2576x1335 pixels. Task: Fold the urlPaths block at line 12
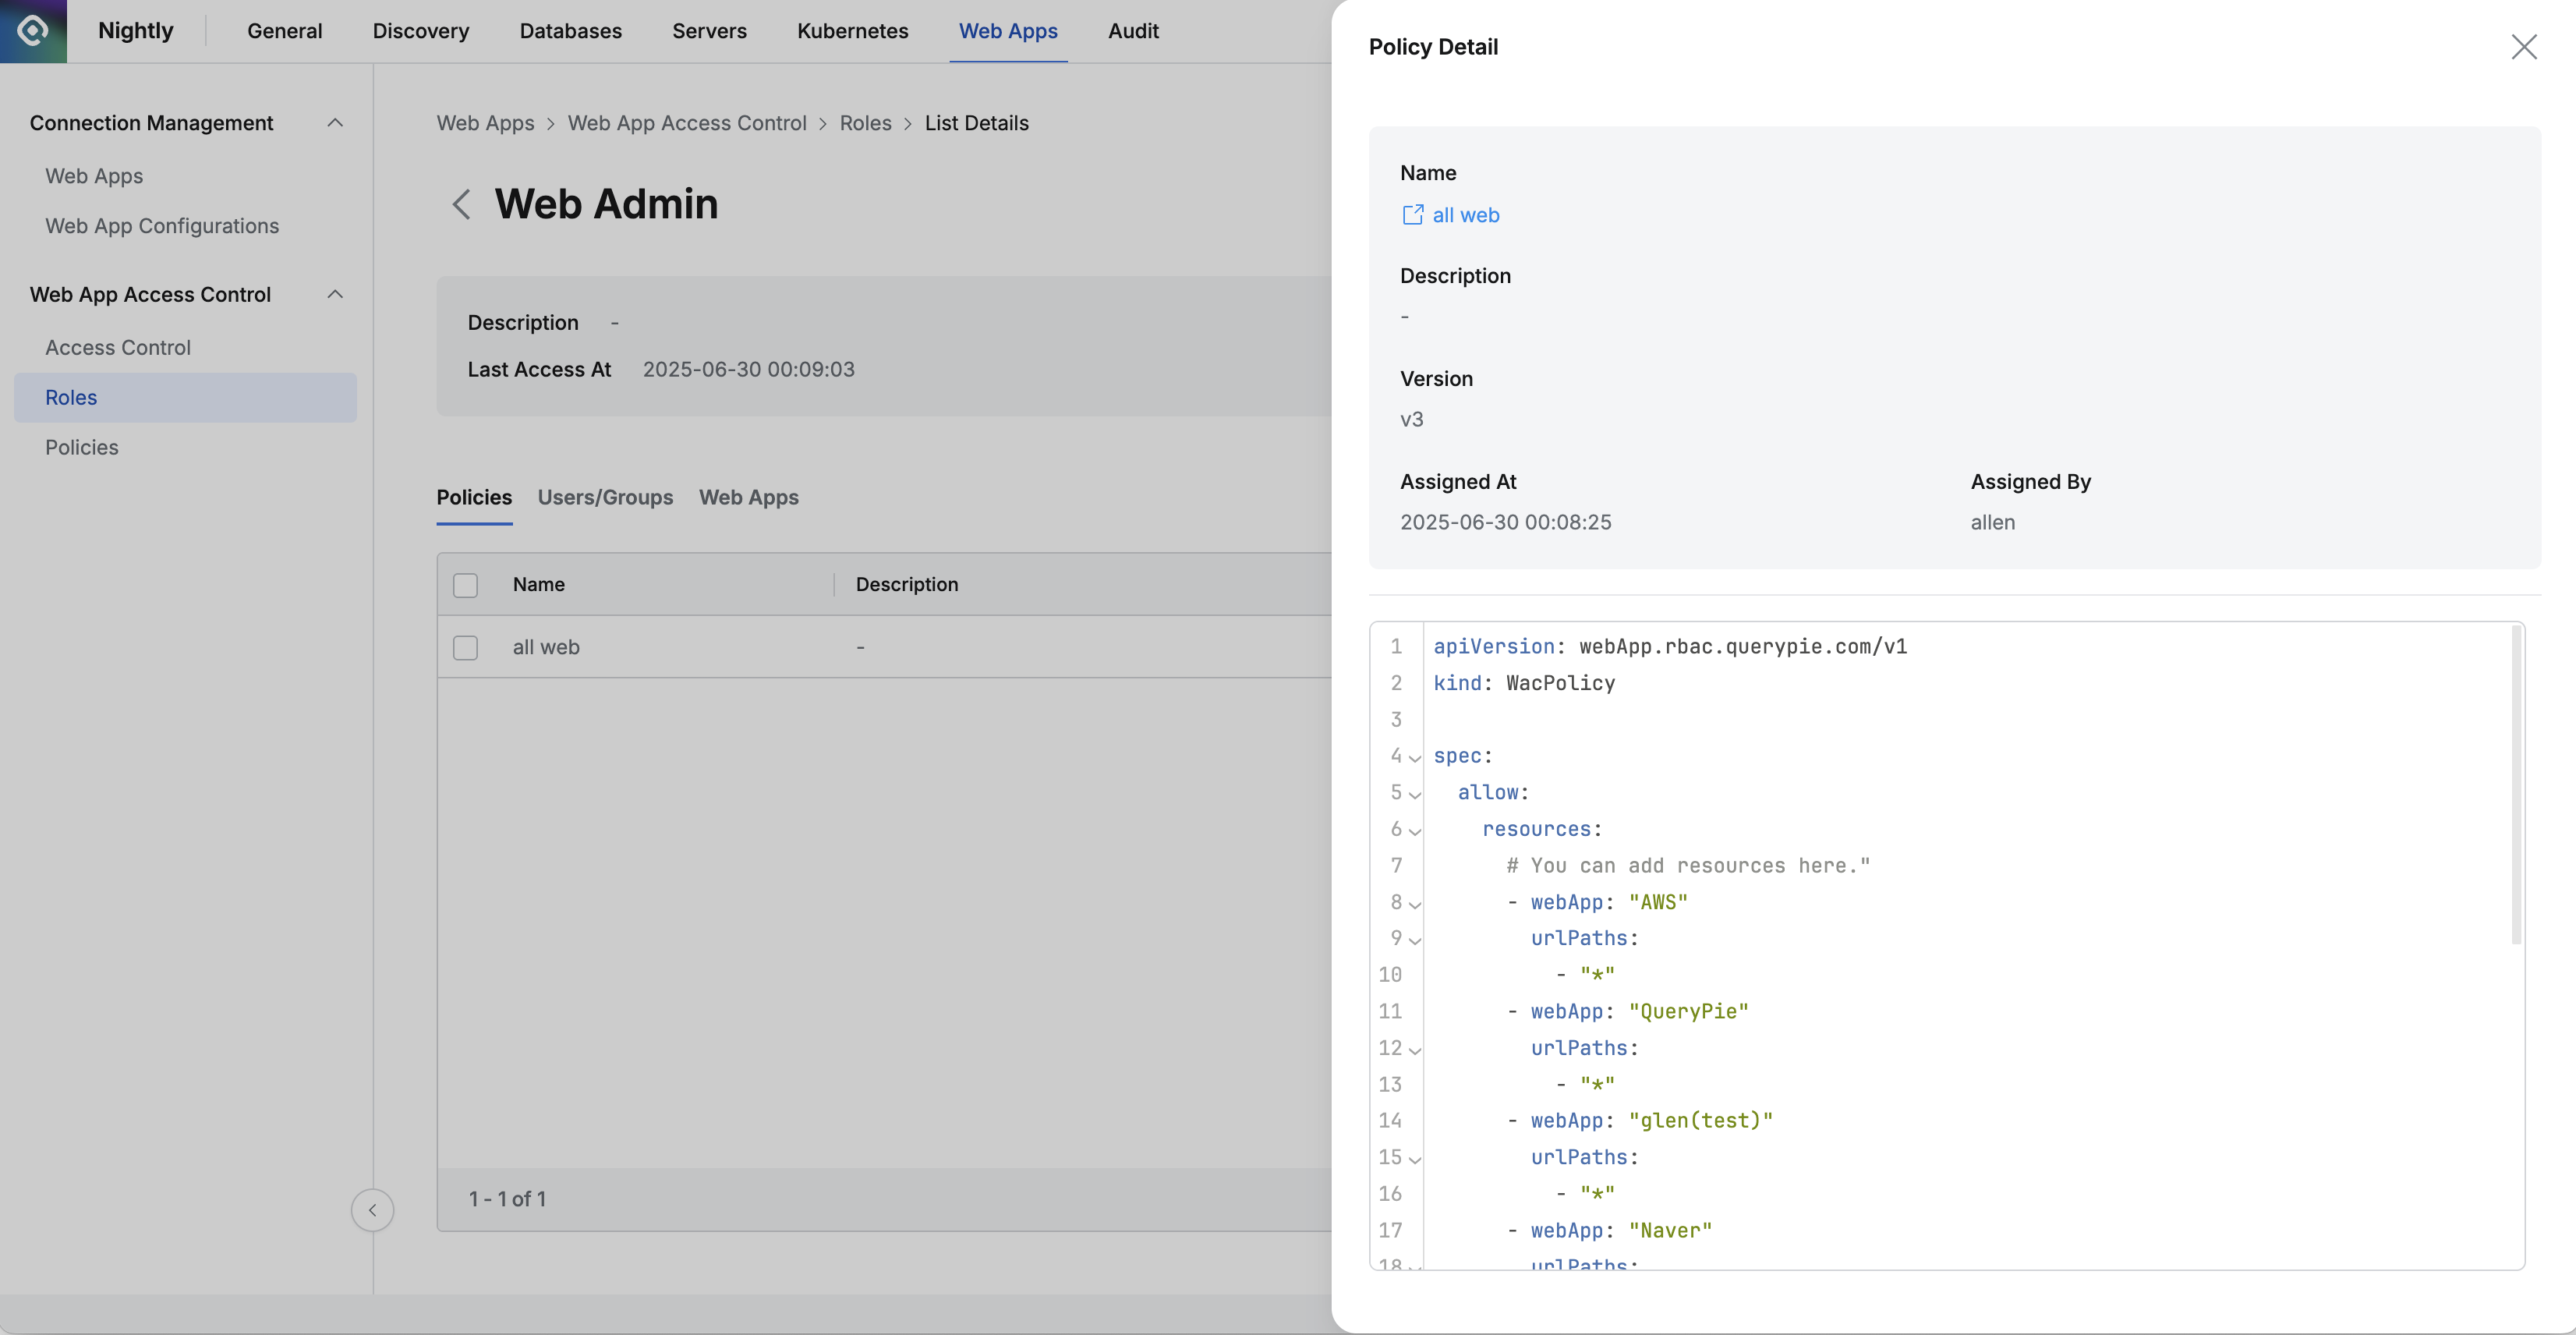pos(1415,1050)
